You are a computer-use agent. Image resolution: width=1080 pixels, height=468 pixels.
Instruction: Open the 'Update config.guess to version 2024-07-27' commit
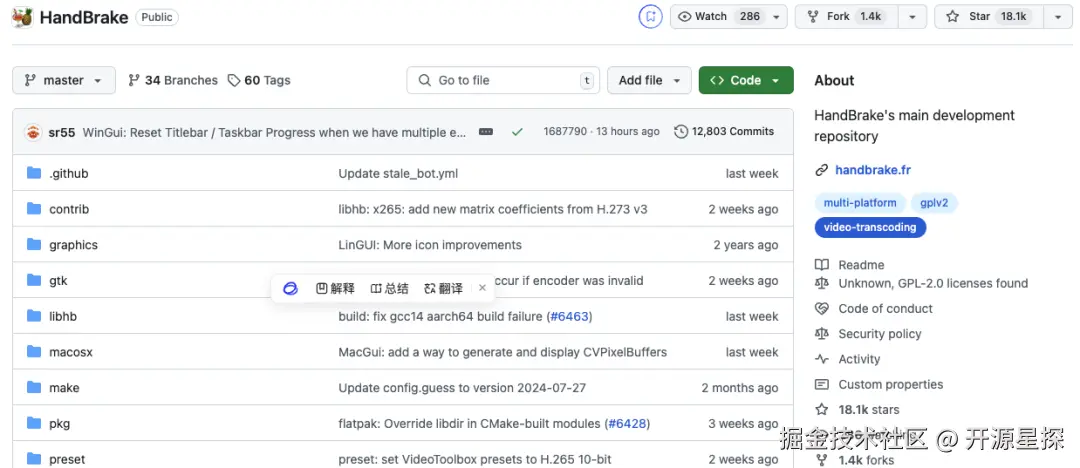click(x=462, y=388)
